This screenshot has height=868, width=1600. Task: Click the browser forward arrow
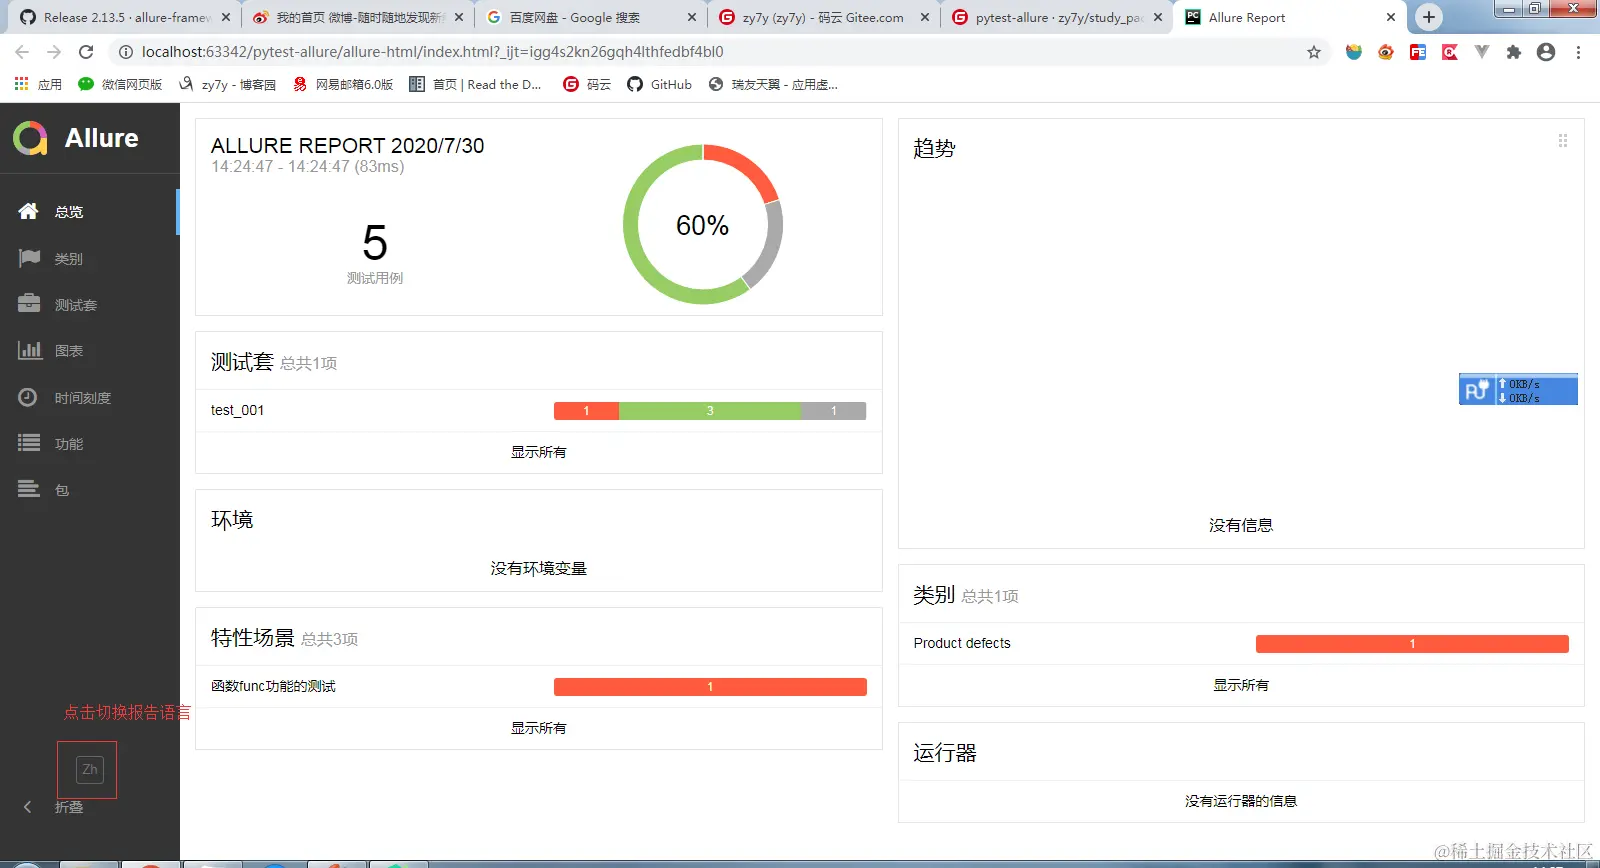click(x=54, y=52)
